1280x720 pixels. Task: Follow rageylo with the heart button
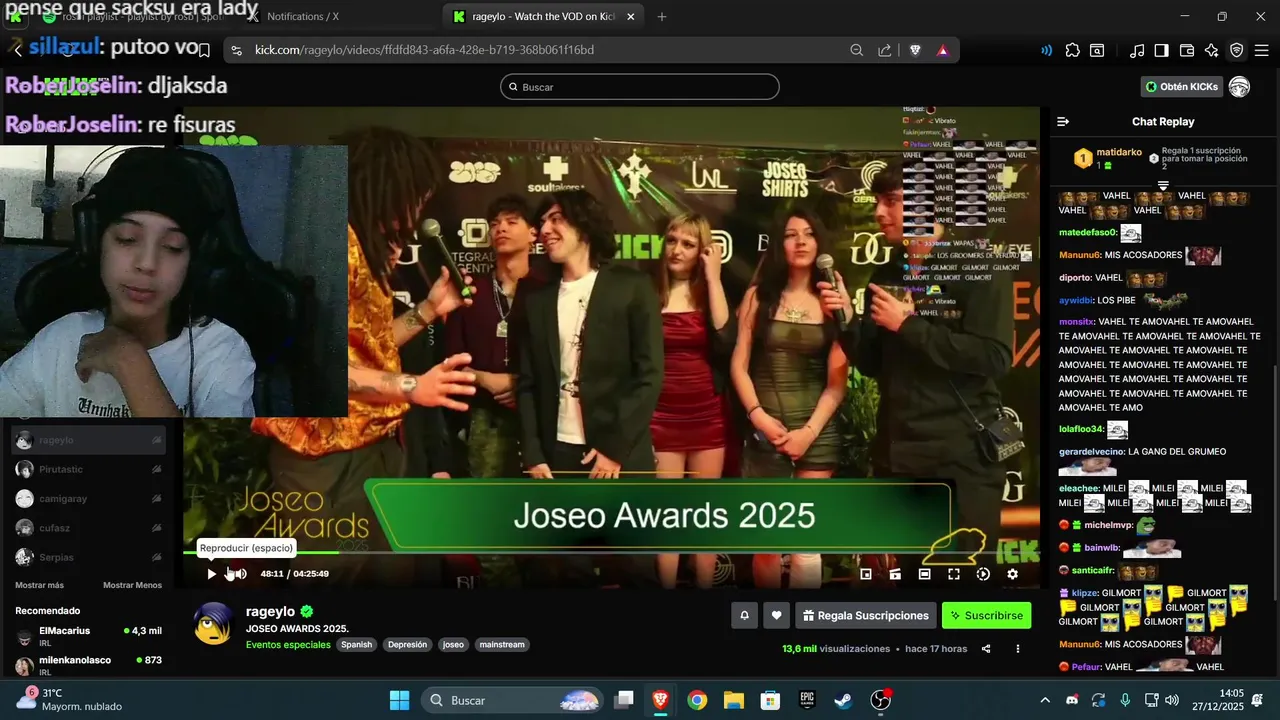pos(776,616)
